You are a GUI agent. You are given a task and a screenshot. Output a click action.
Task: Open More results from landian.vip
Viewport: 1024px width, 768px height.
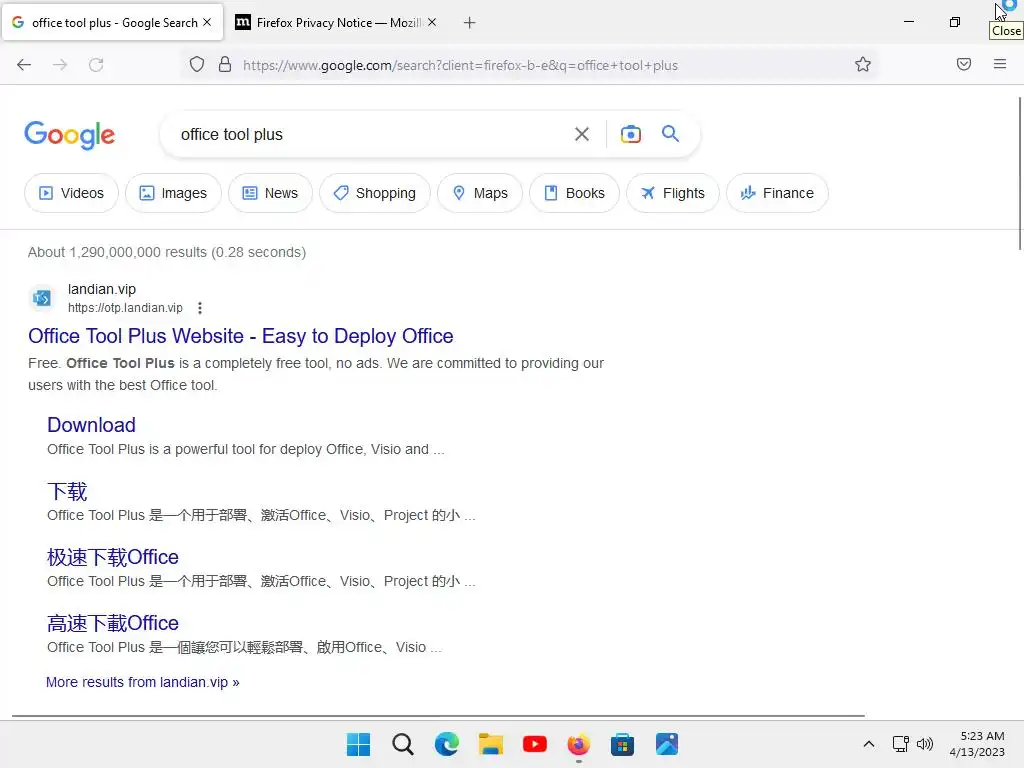142,682
